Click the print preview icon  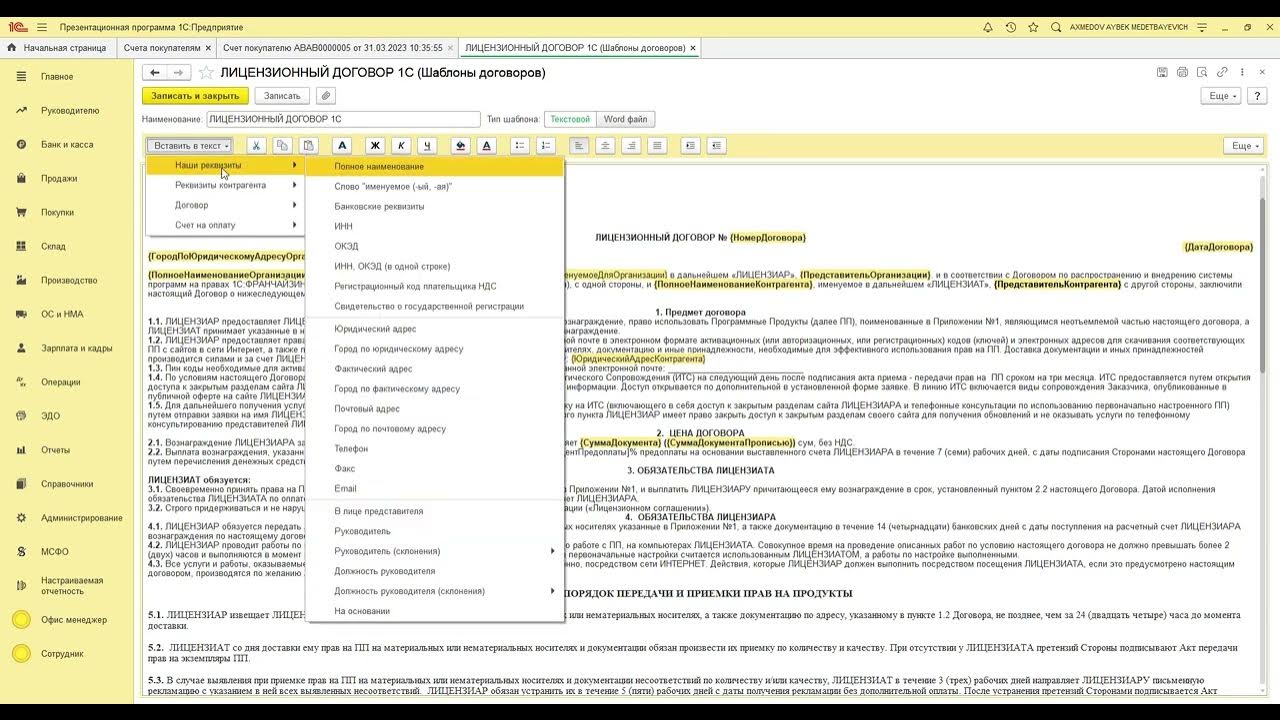1202,72
